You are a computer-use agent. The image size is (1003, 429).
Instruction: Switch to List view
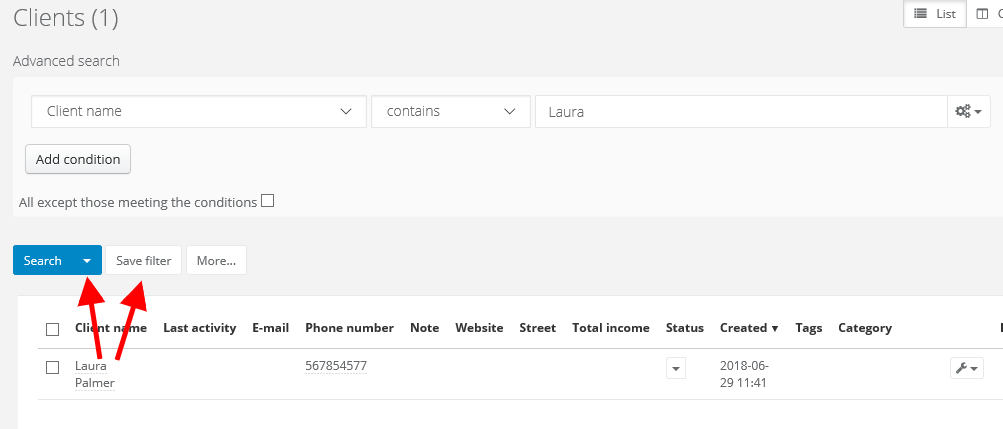pyautogui.click(x=934, y=14)
